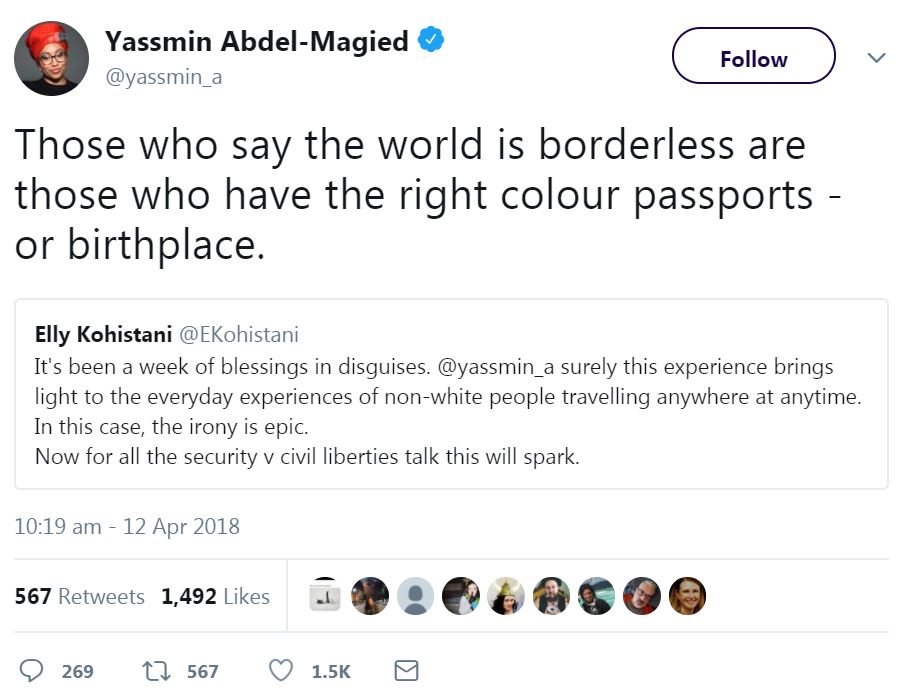Screen dimensions: 909x690
Task: Click the Yassmin Abdel-Magied display name
Action: point(257,42)
